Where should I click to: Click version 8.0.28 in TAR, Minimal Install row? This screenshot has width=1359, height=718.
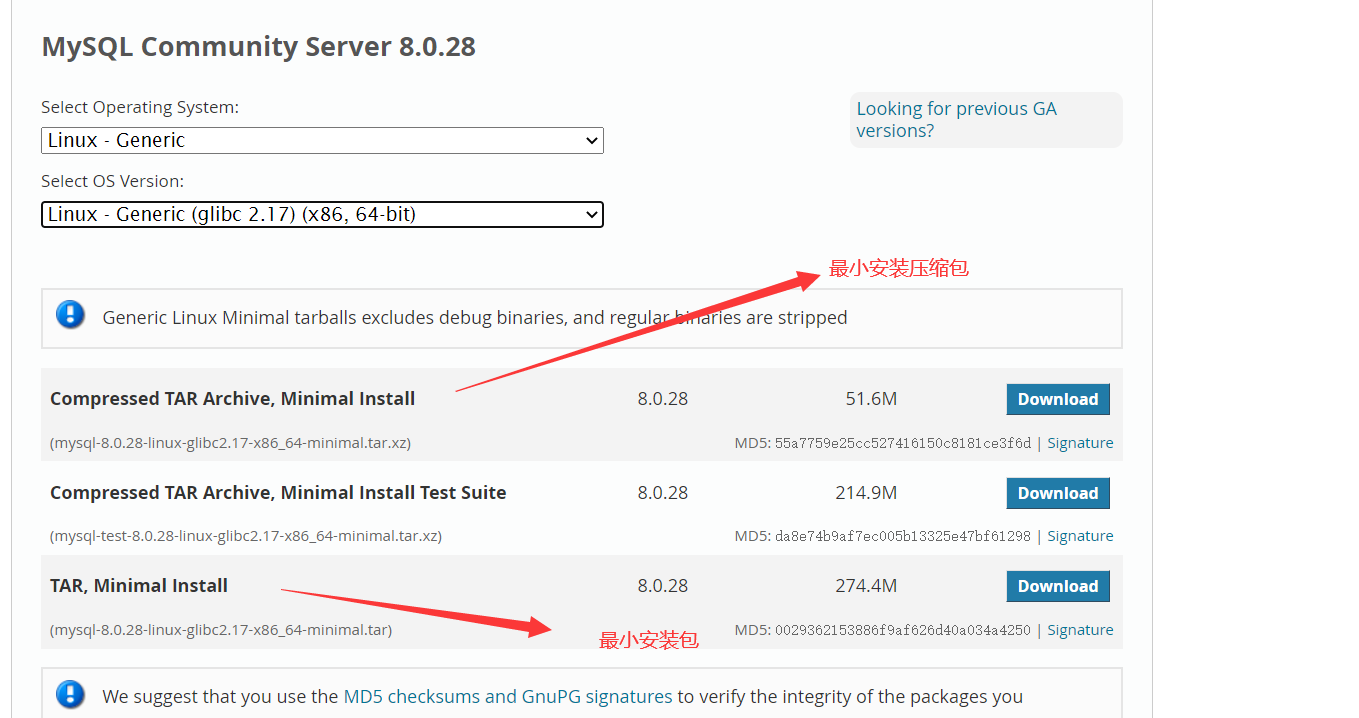click(663, 586)
